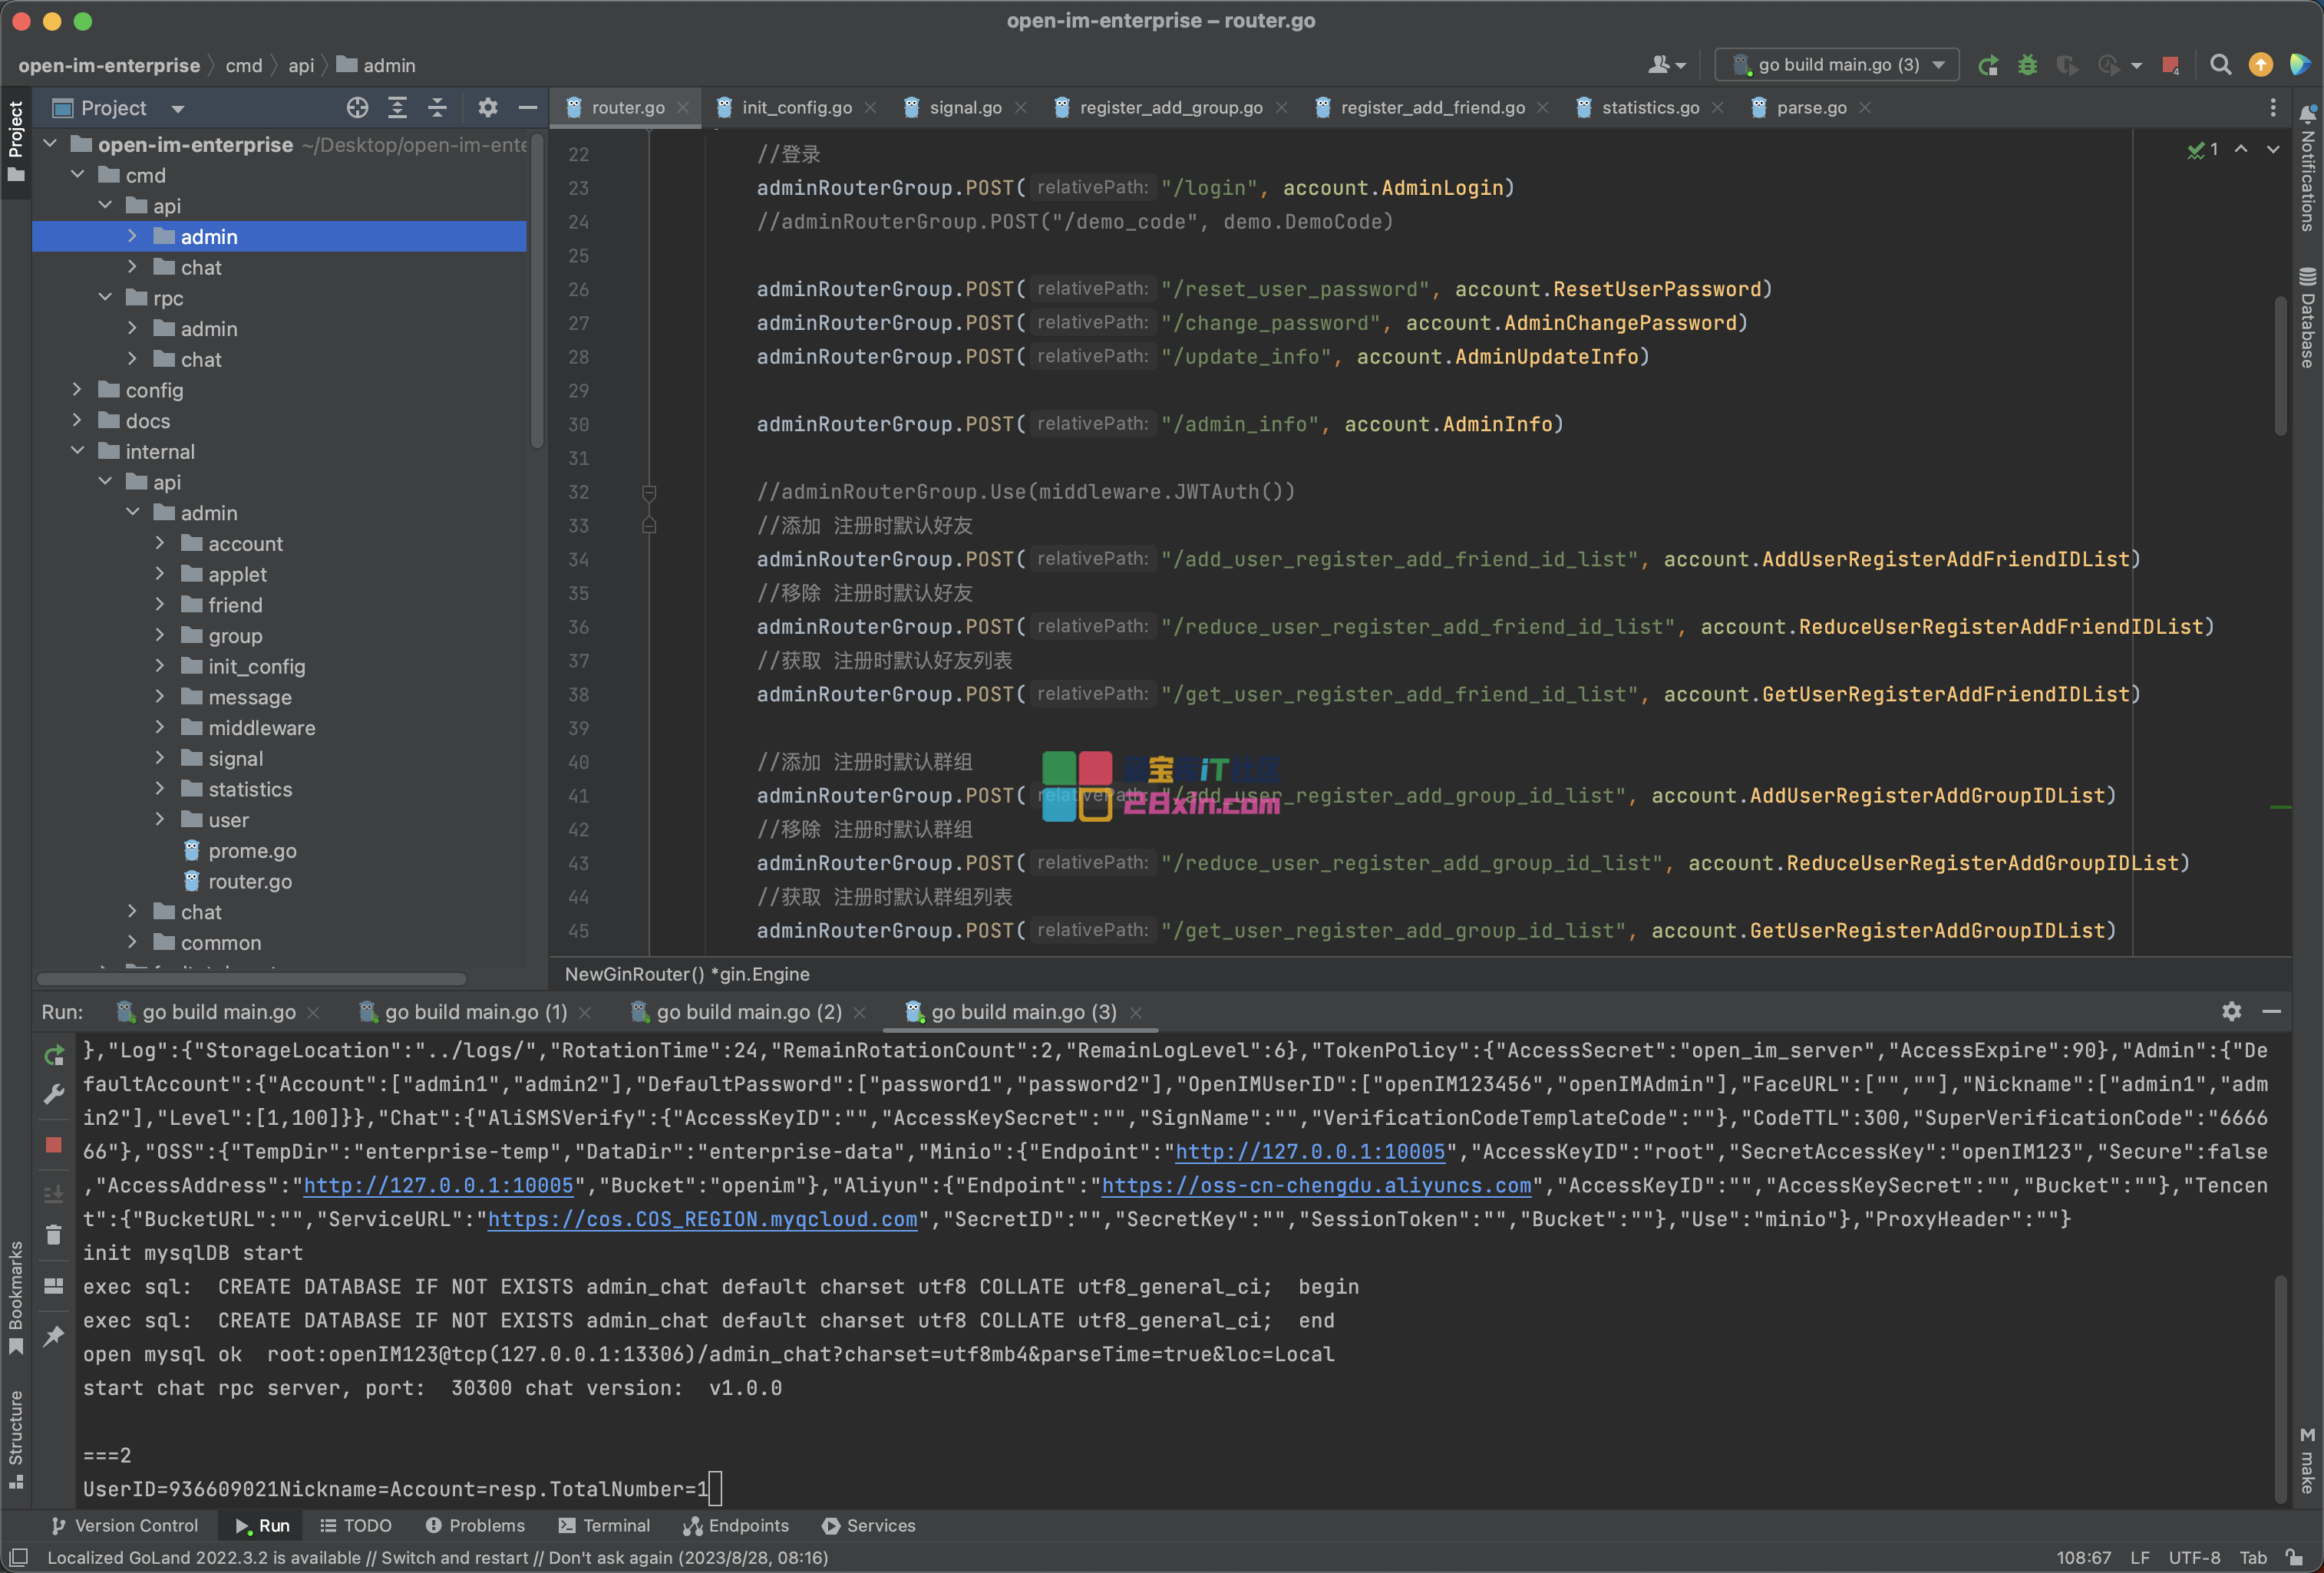Open Run panel settings gear

coord(2231,1011)
